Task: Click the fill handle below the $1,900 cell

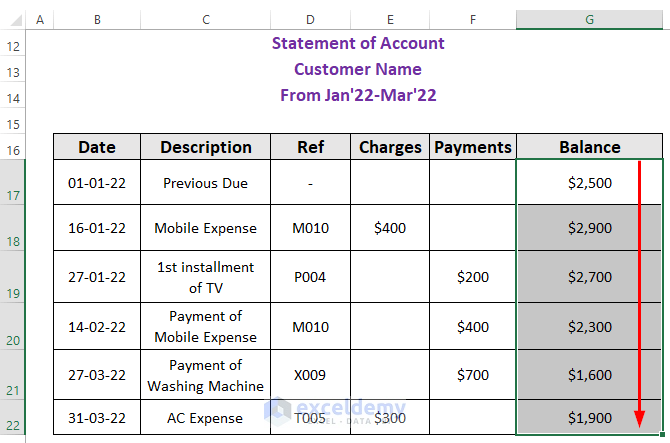Action: pyautogui.click(x=661, y=434)
